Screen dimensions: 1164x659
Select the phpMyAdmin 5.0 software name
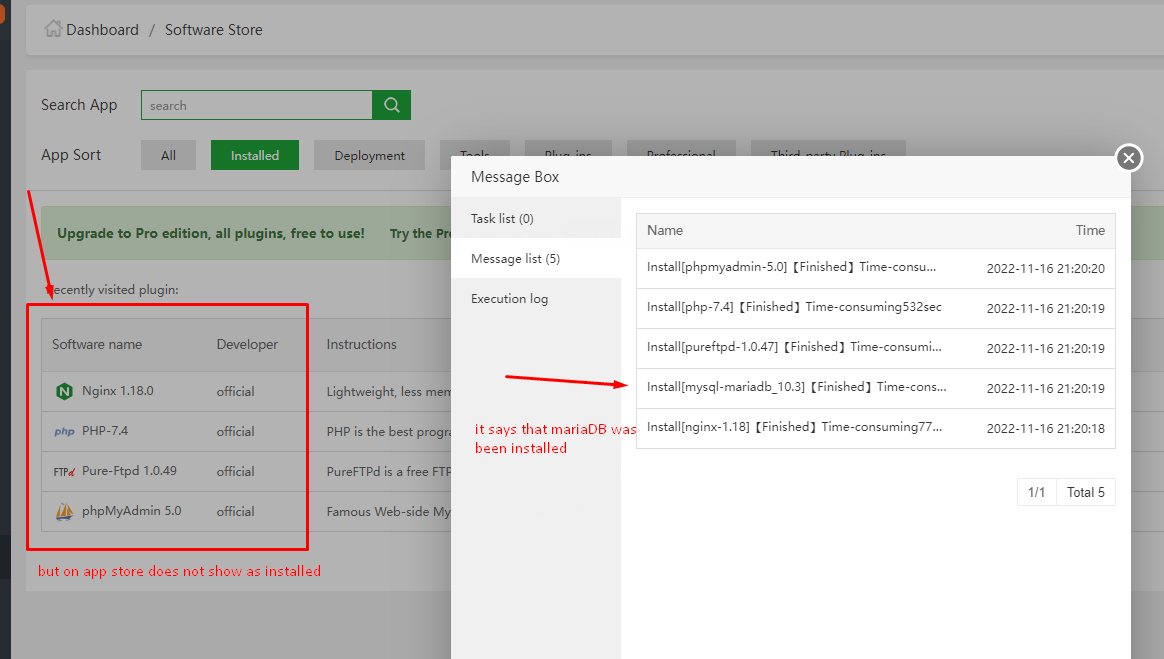[131, 511]
